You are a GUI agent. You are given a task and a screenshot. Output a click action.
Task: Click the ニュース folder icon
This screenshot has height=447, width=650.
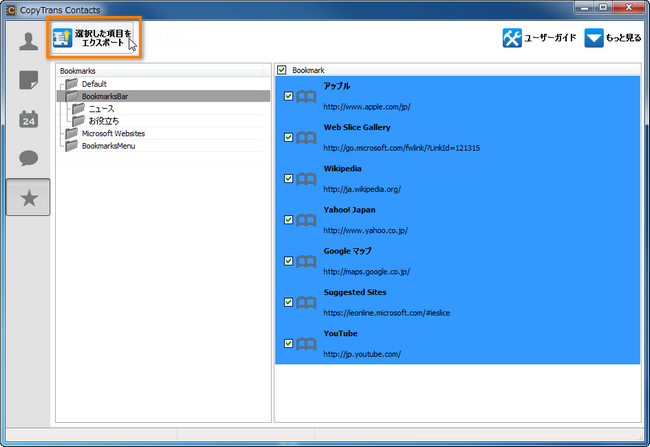tap(78, 109)
